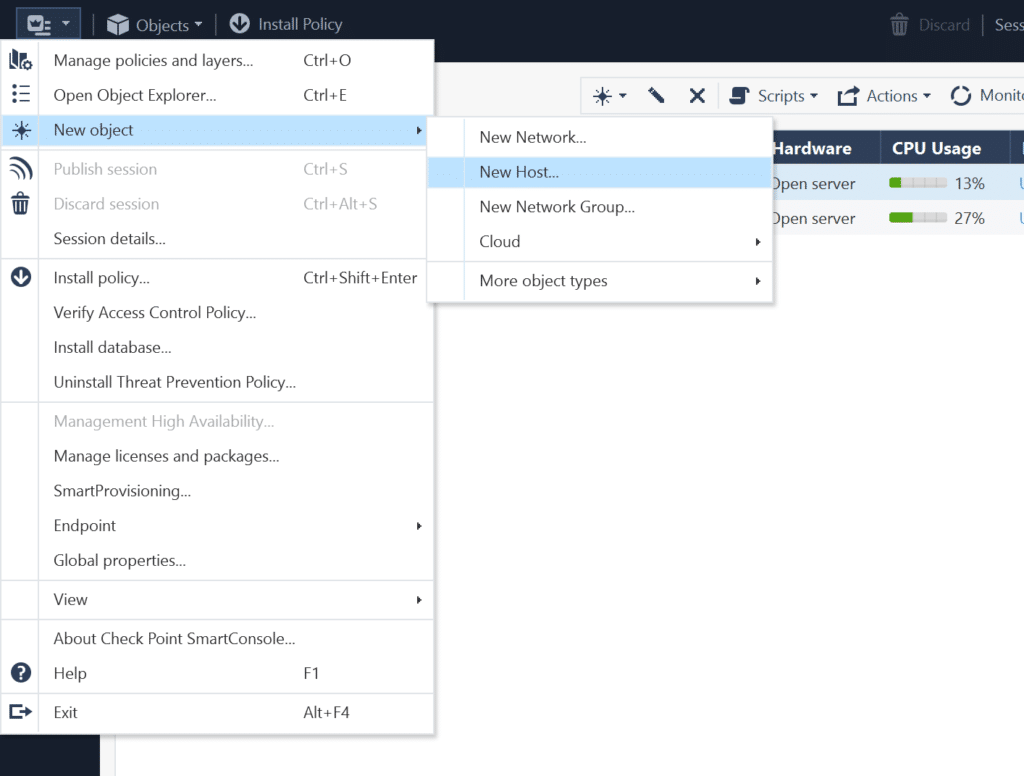Viewport: 1024px width, 776px height.
Task: Click the Publish session broadcast icon
Action: click(x=20, y=168)
